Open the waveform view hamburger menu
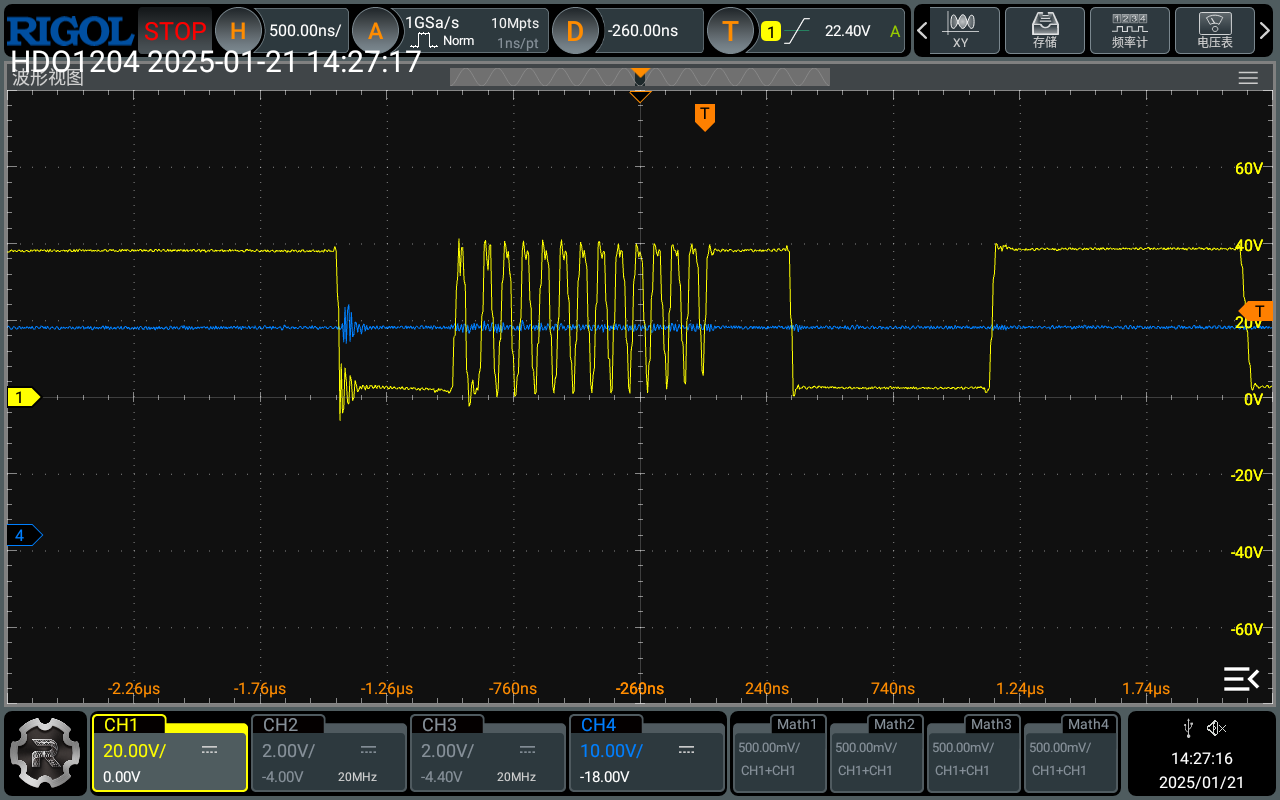The image size is (1280, 800). click(x=1248, y=78)
